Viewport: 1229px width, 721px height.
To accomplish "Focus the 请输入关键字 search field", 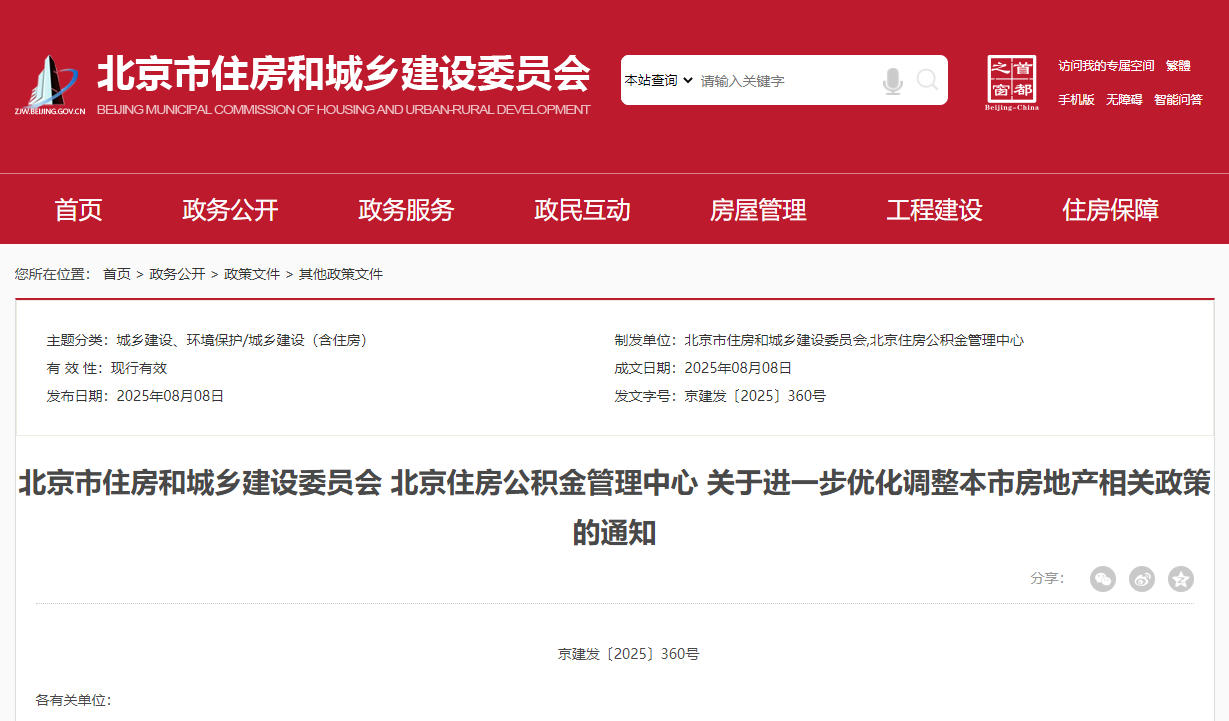I will (785, 81).
